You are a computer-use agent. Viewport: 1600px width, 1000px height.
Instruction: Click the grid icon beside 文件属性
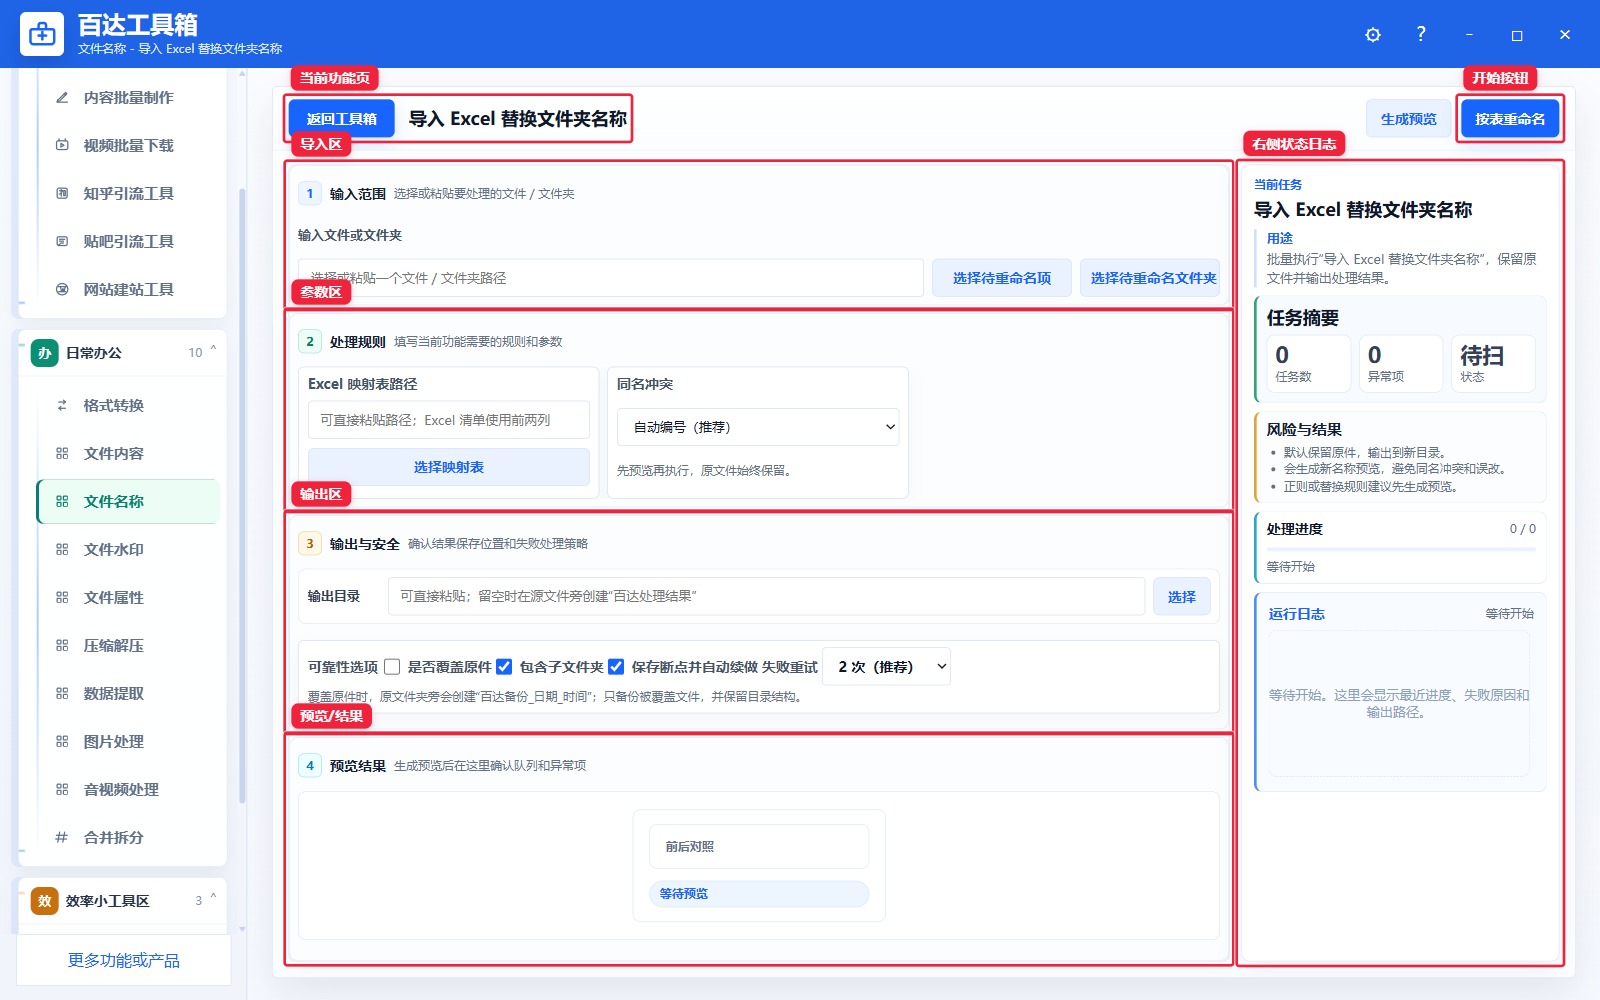coord(62,598)
